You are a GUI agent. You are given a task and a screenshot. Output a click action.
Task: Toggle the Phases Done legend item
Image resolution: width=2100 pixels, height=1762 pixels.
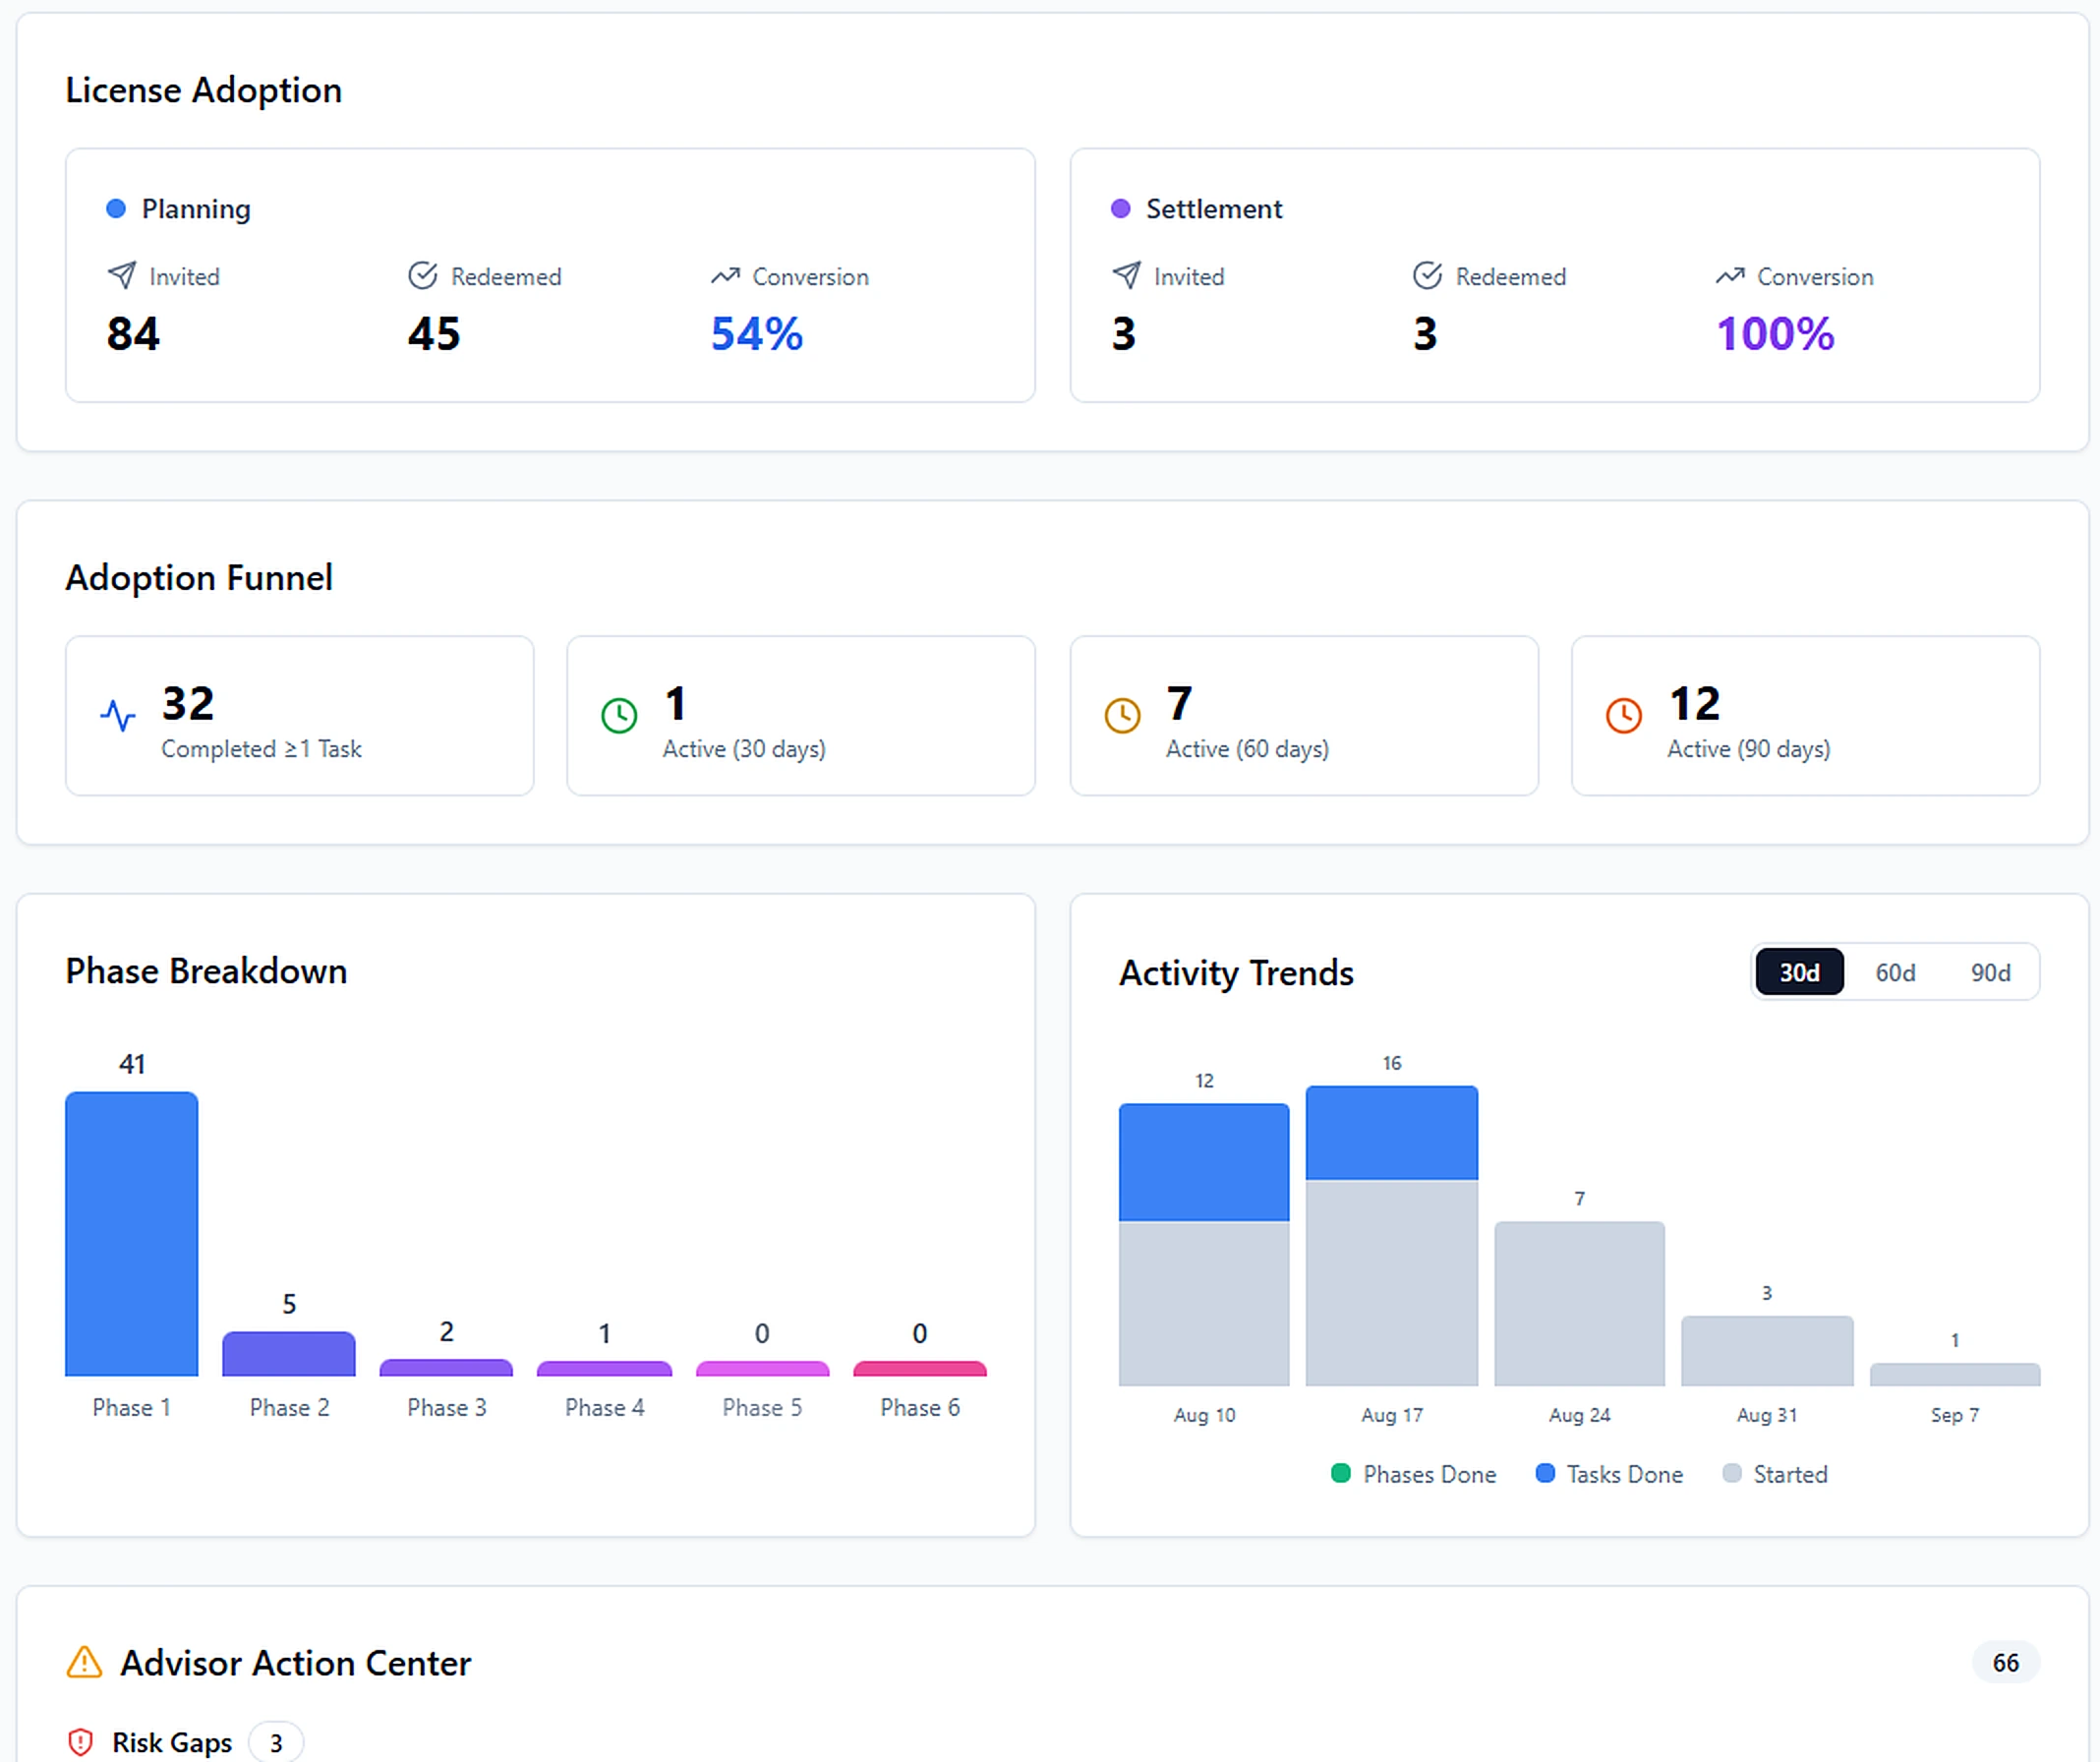pyautogui.click(x=1414, y=1473)
